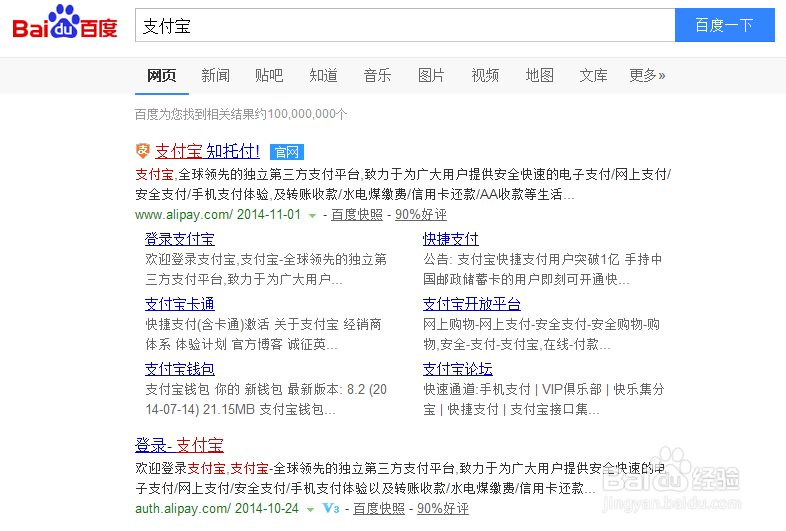
Task: Open the 更多» menu
Action: (647, 75)
